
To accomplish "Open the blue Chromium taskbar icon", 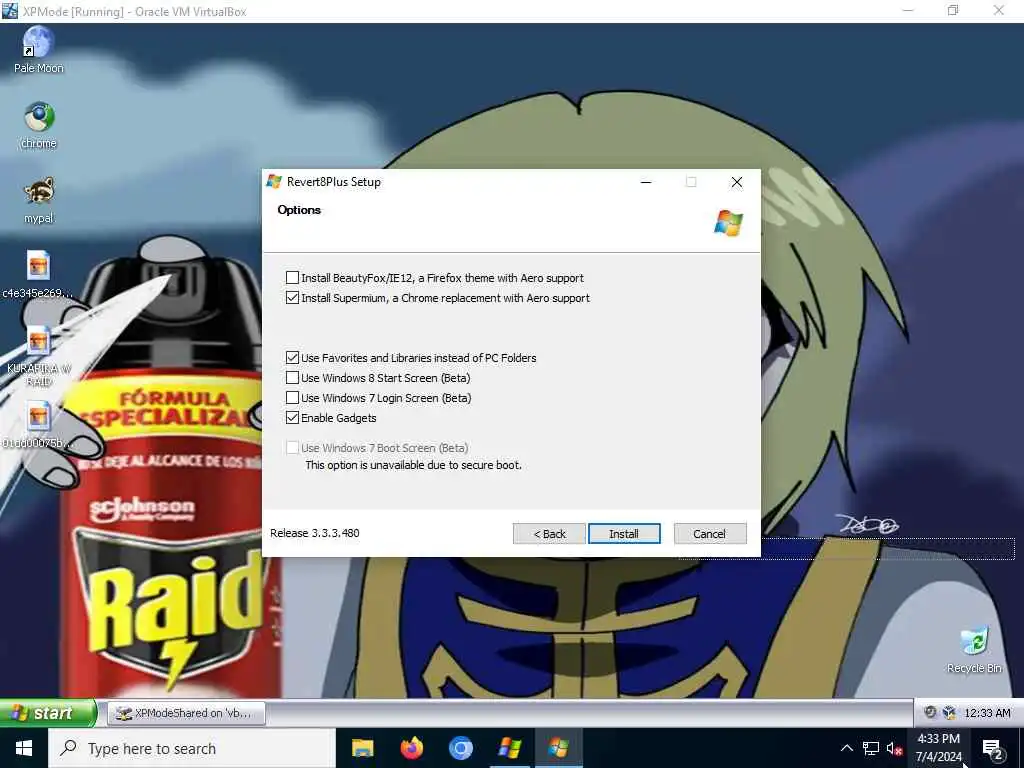I will [x=460, y=748].
